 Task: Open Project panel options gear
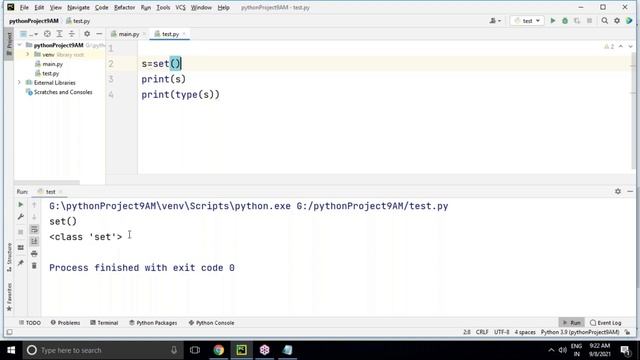[87, 34]
